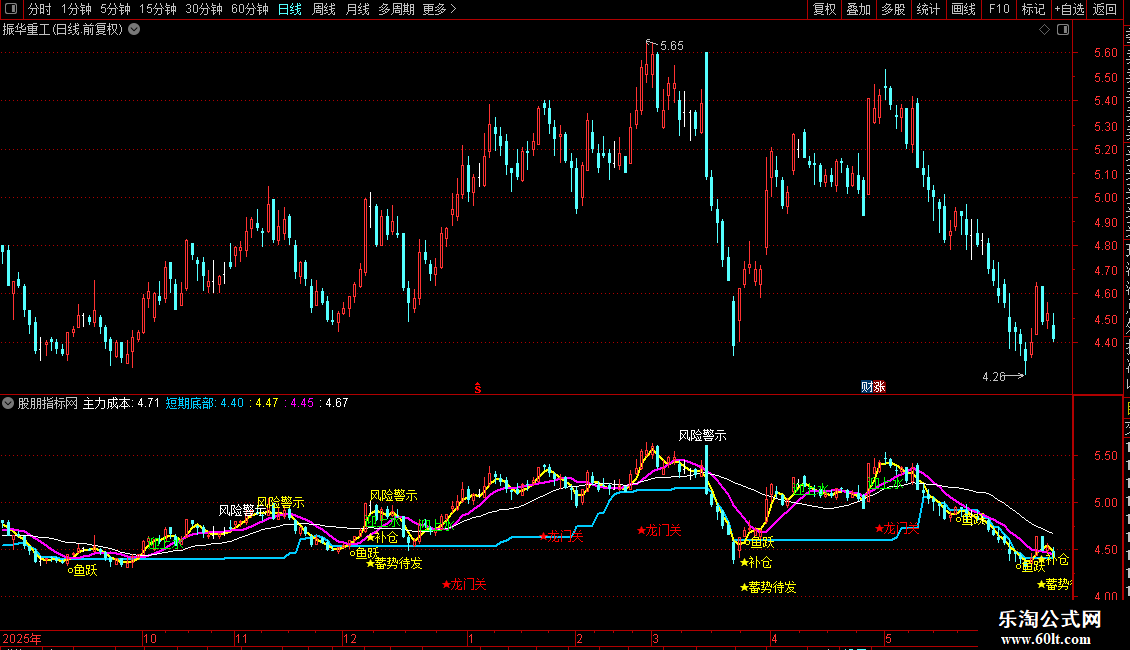Click the 短期底部: 4.40 indicator value
This screenshot has height=650, width=1130.
pyautogui.click(x=205, y=404)
